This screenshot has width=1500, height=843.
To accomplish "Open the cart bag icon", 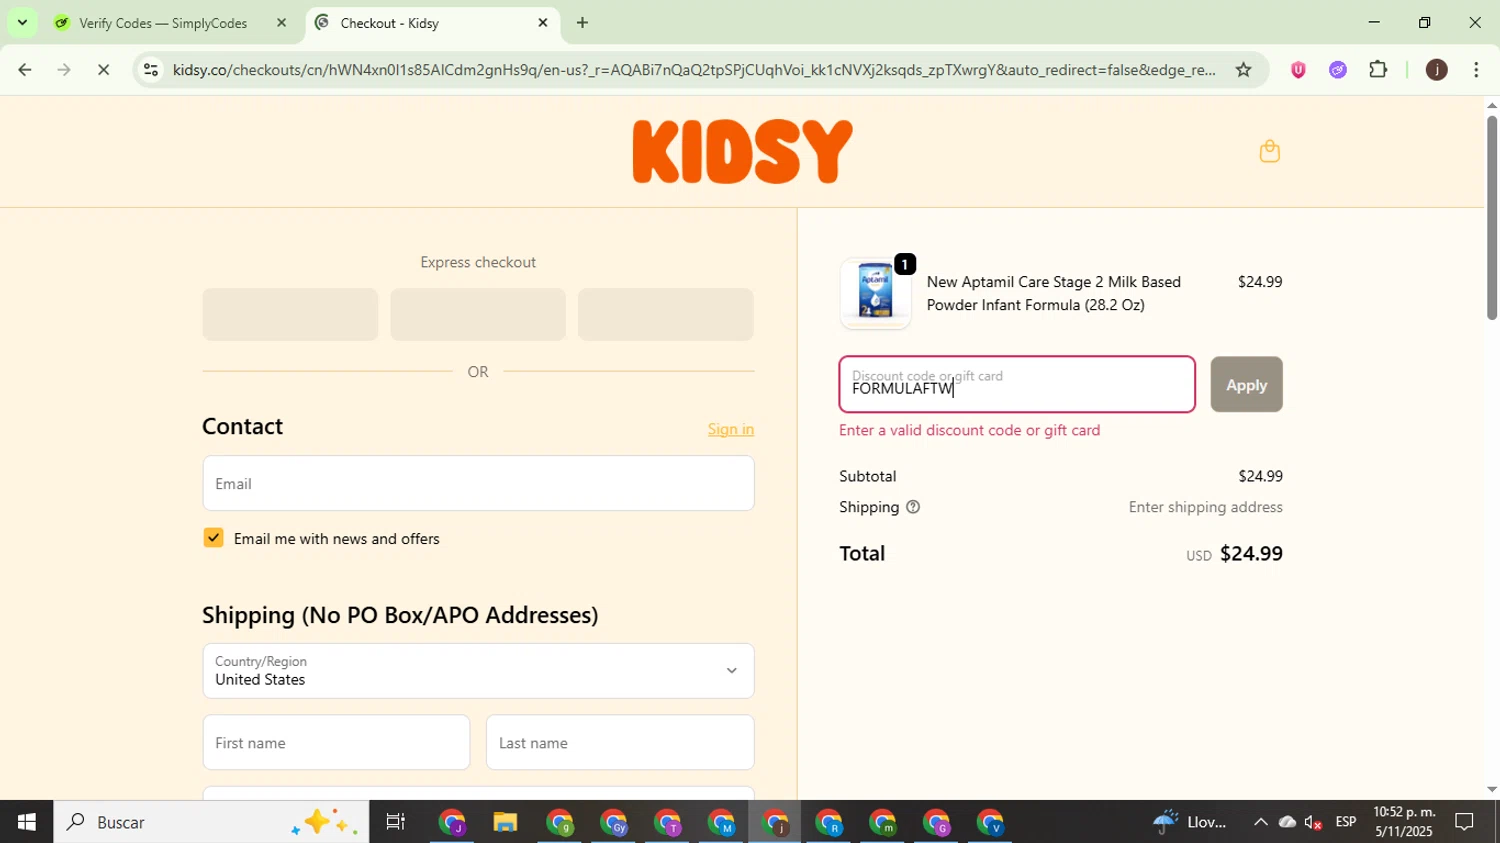I will pos(1269,151).
